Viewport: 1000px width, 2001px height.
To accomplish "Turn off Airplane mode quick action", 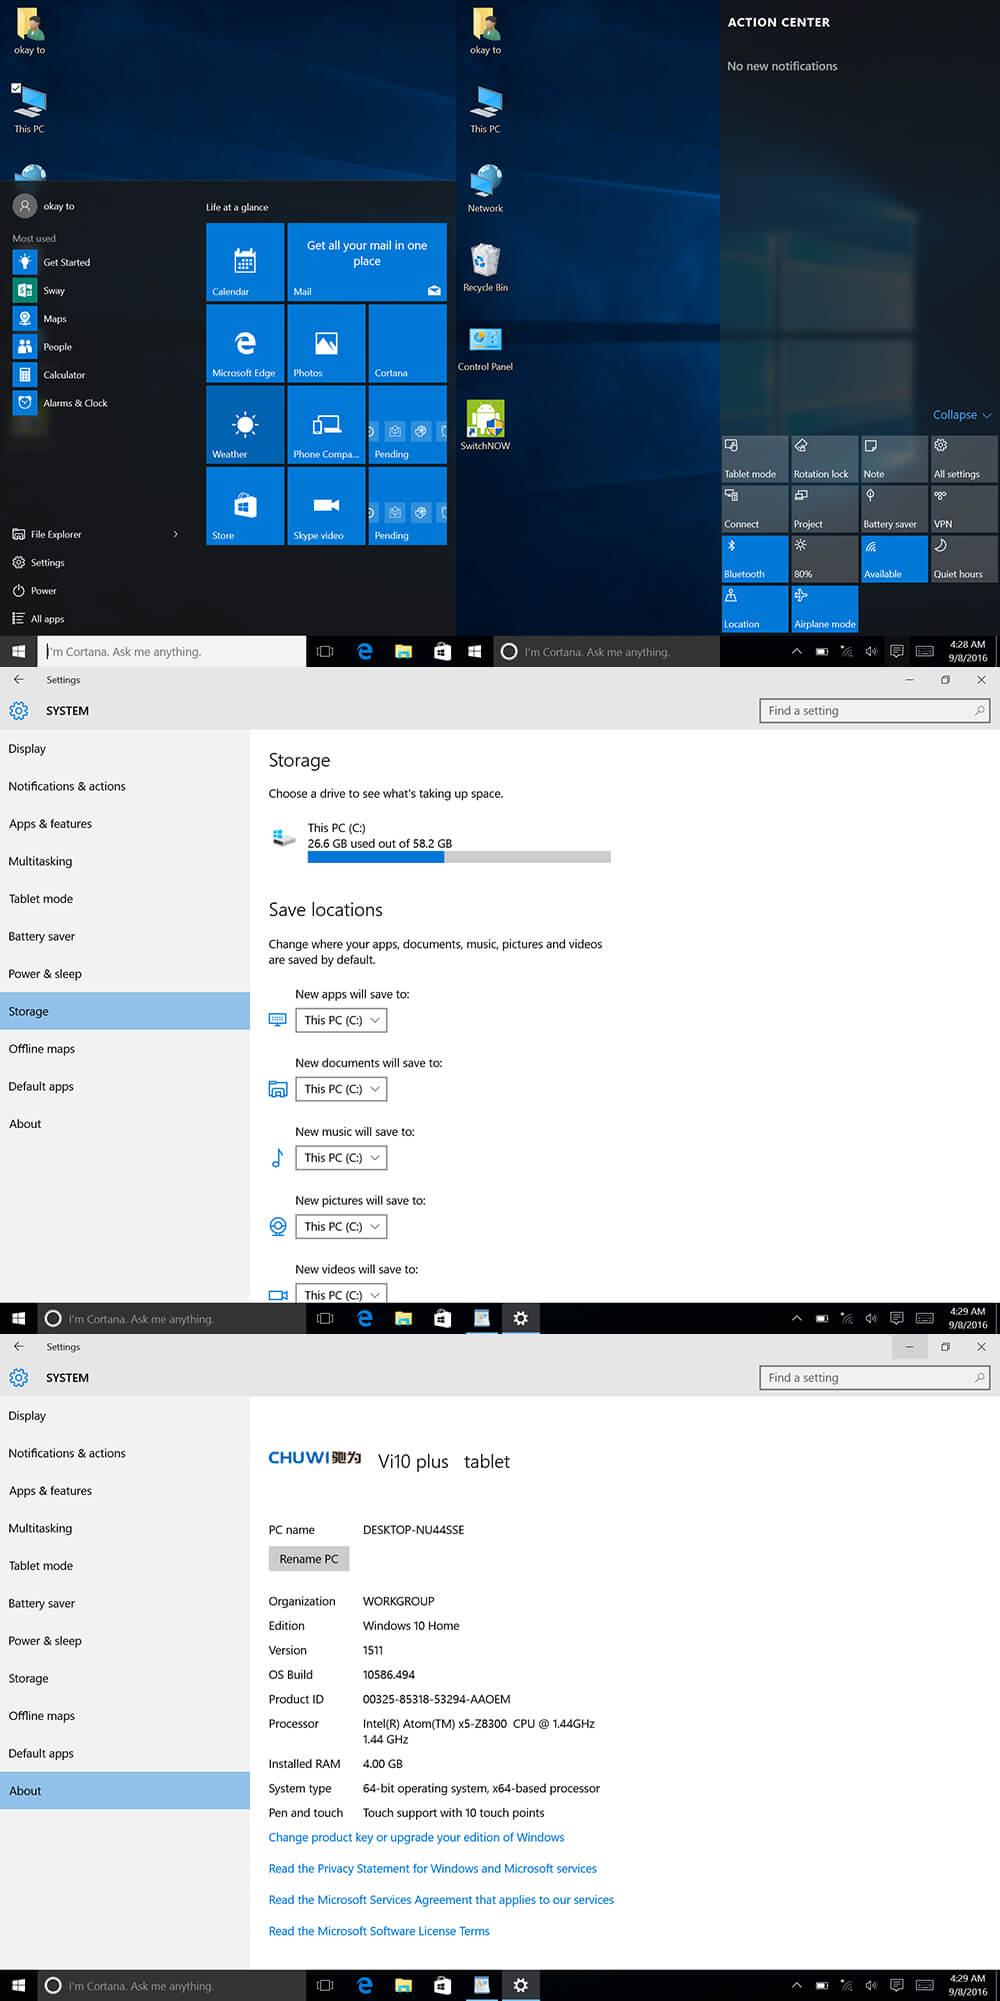I will pyautogui.click(x=824, y=609).
